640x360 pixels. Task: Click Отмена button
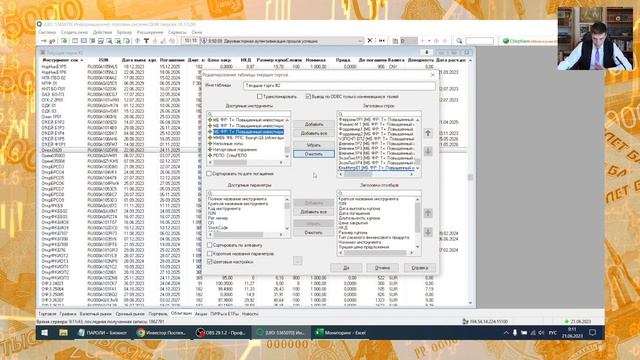[382, 268]
